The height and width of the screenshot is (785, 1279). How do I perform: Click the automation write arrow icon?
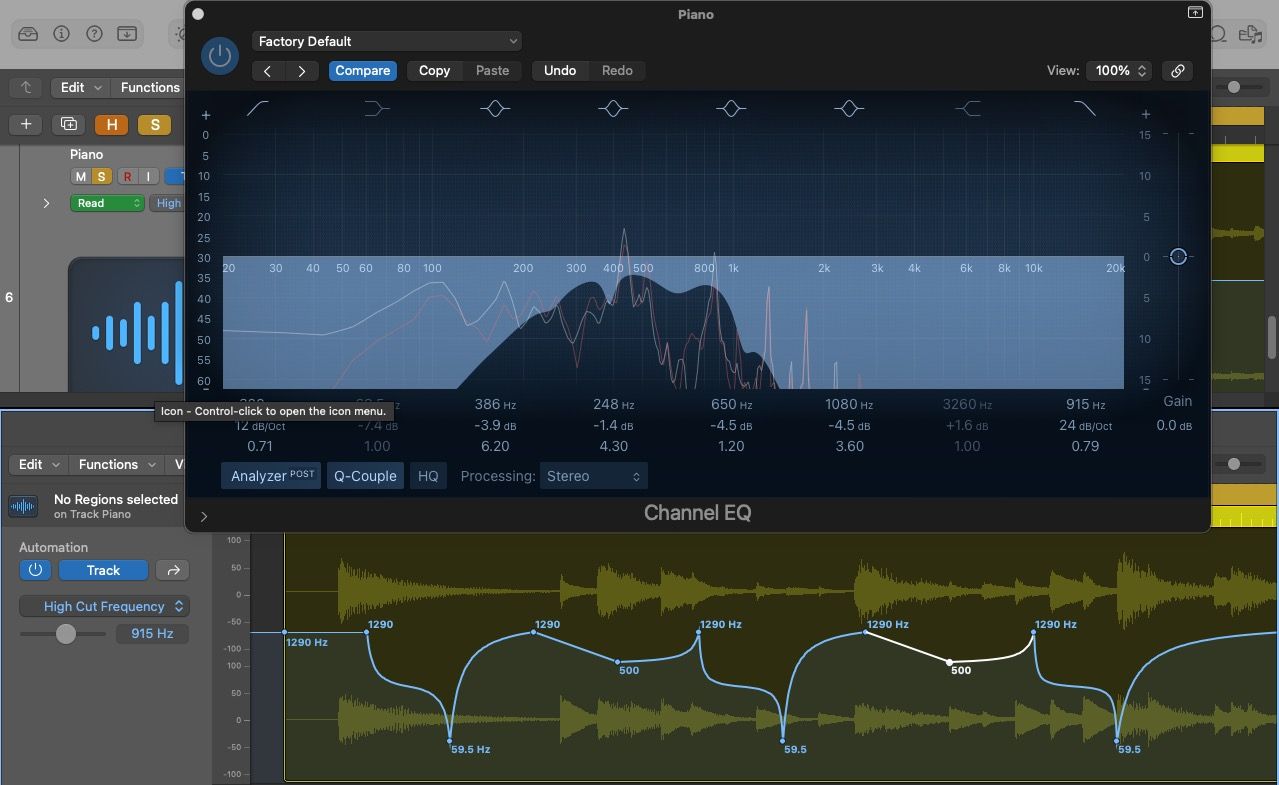click(172, 569)
